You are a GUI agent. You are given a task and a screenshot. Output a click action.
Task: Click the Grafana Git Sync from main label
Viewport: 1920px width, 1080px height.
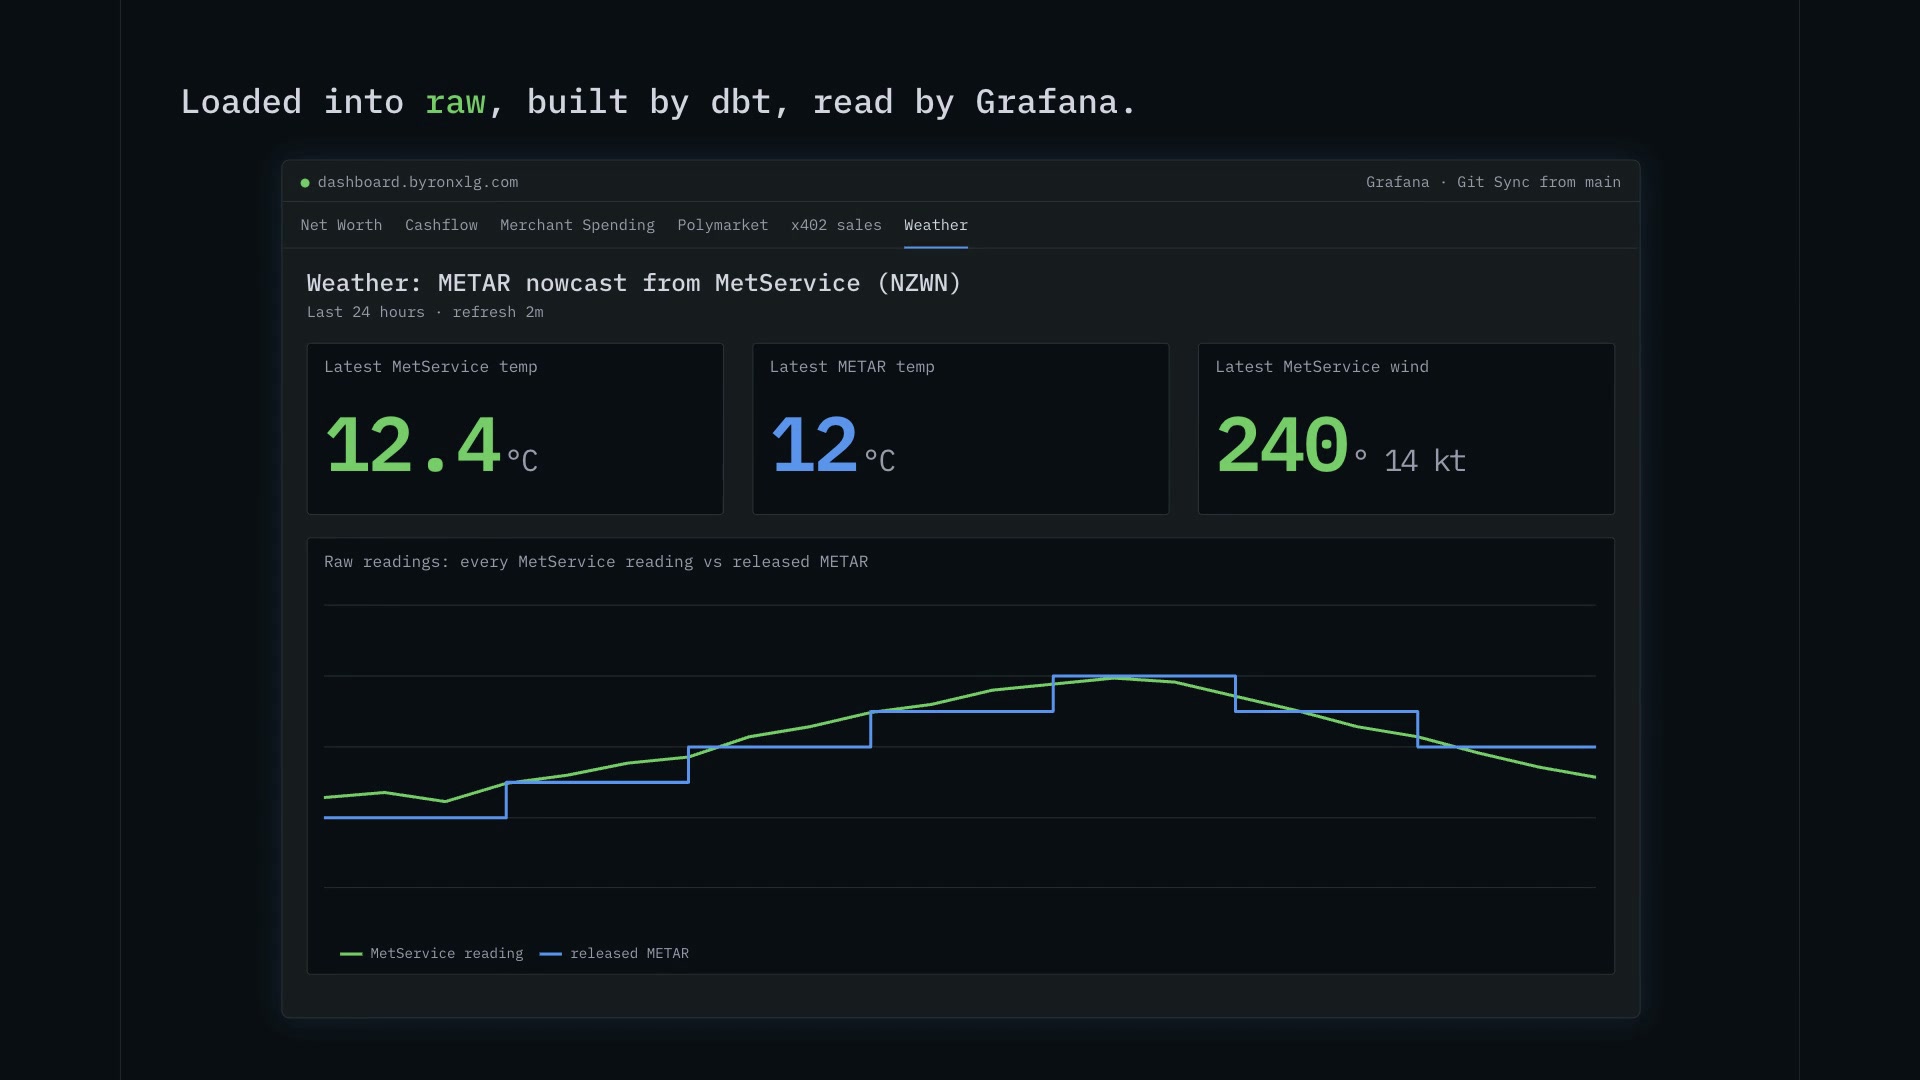1493,182
